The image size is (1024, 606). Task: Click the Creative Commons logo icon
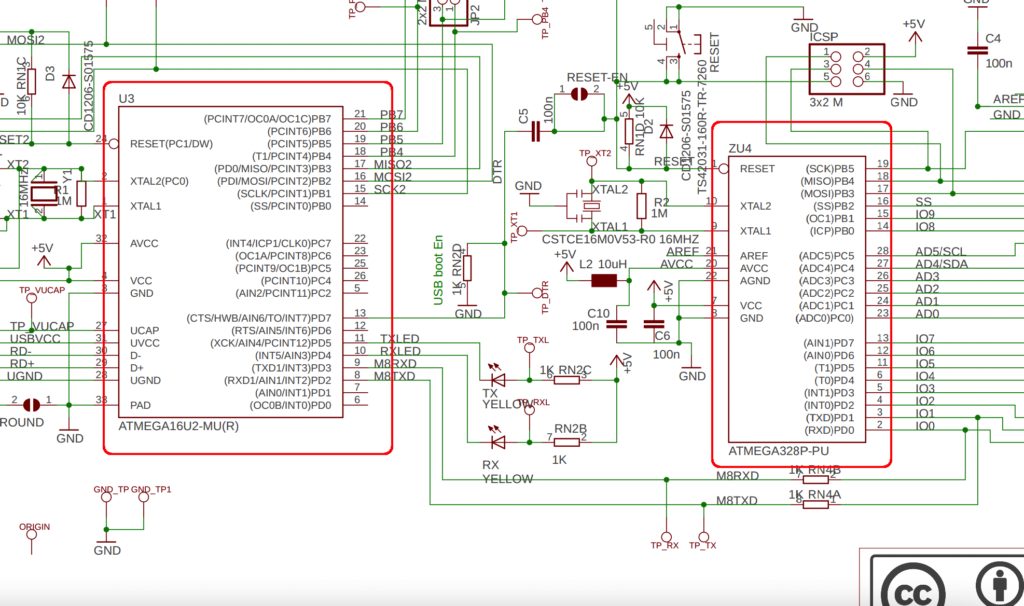pyautogui.click(x=912, y=584)
